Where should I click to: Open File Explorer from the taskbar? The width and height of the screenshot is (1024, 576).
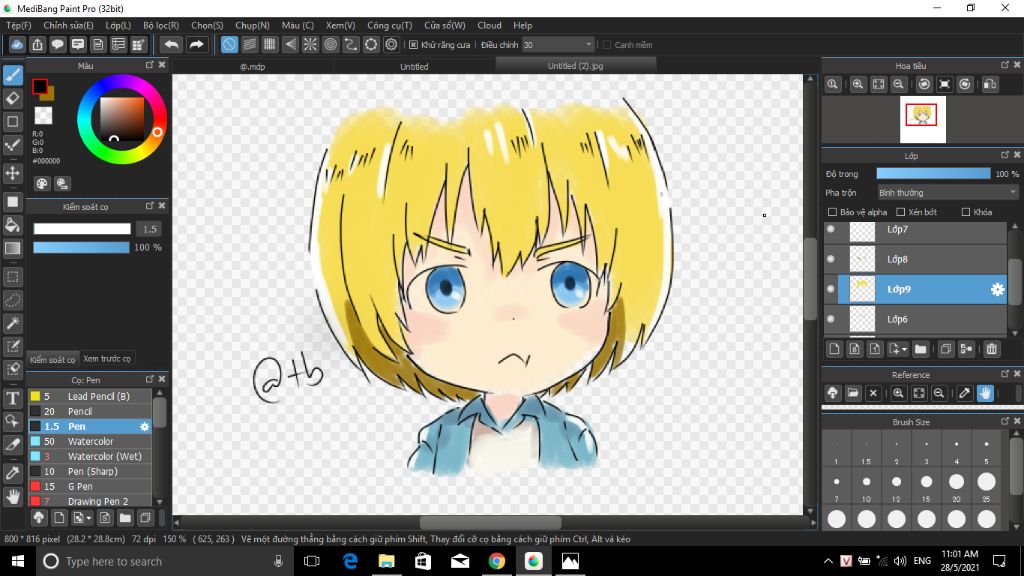point(387,562)
